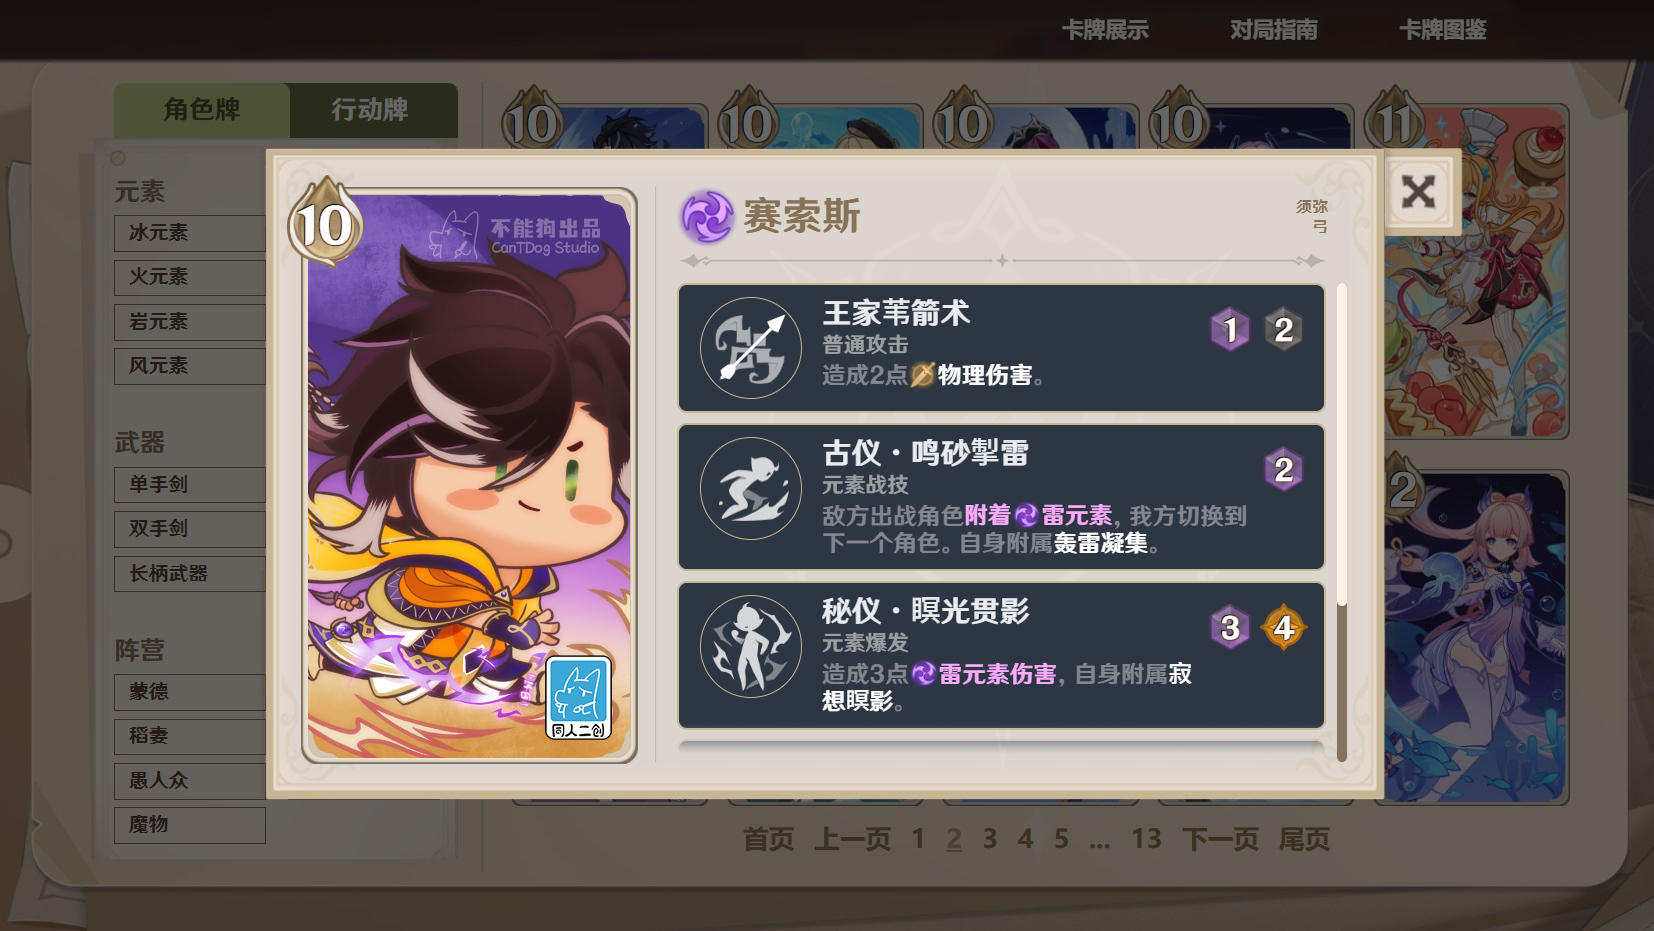Click the 同人二创 badge on card art
The height and width of the screenshot is (931, 1654).
click(578, 699)
